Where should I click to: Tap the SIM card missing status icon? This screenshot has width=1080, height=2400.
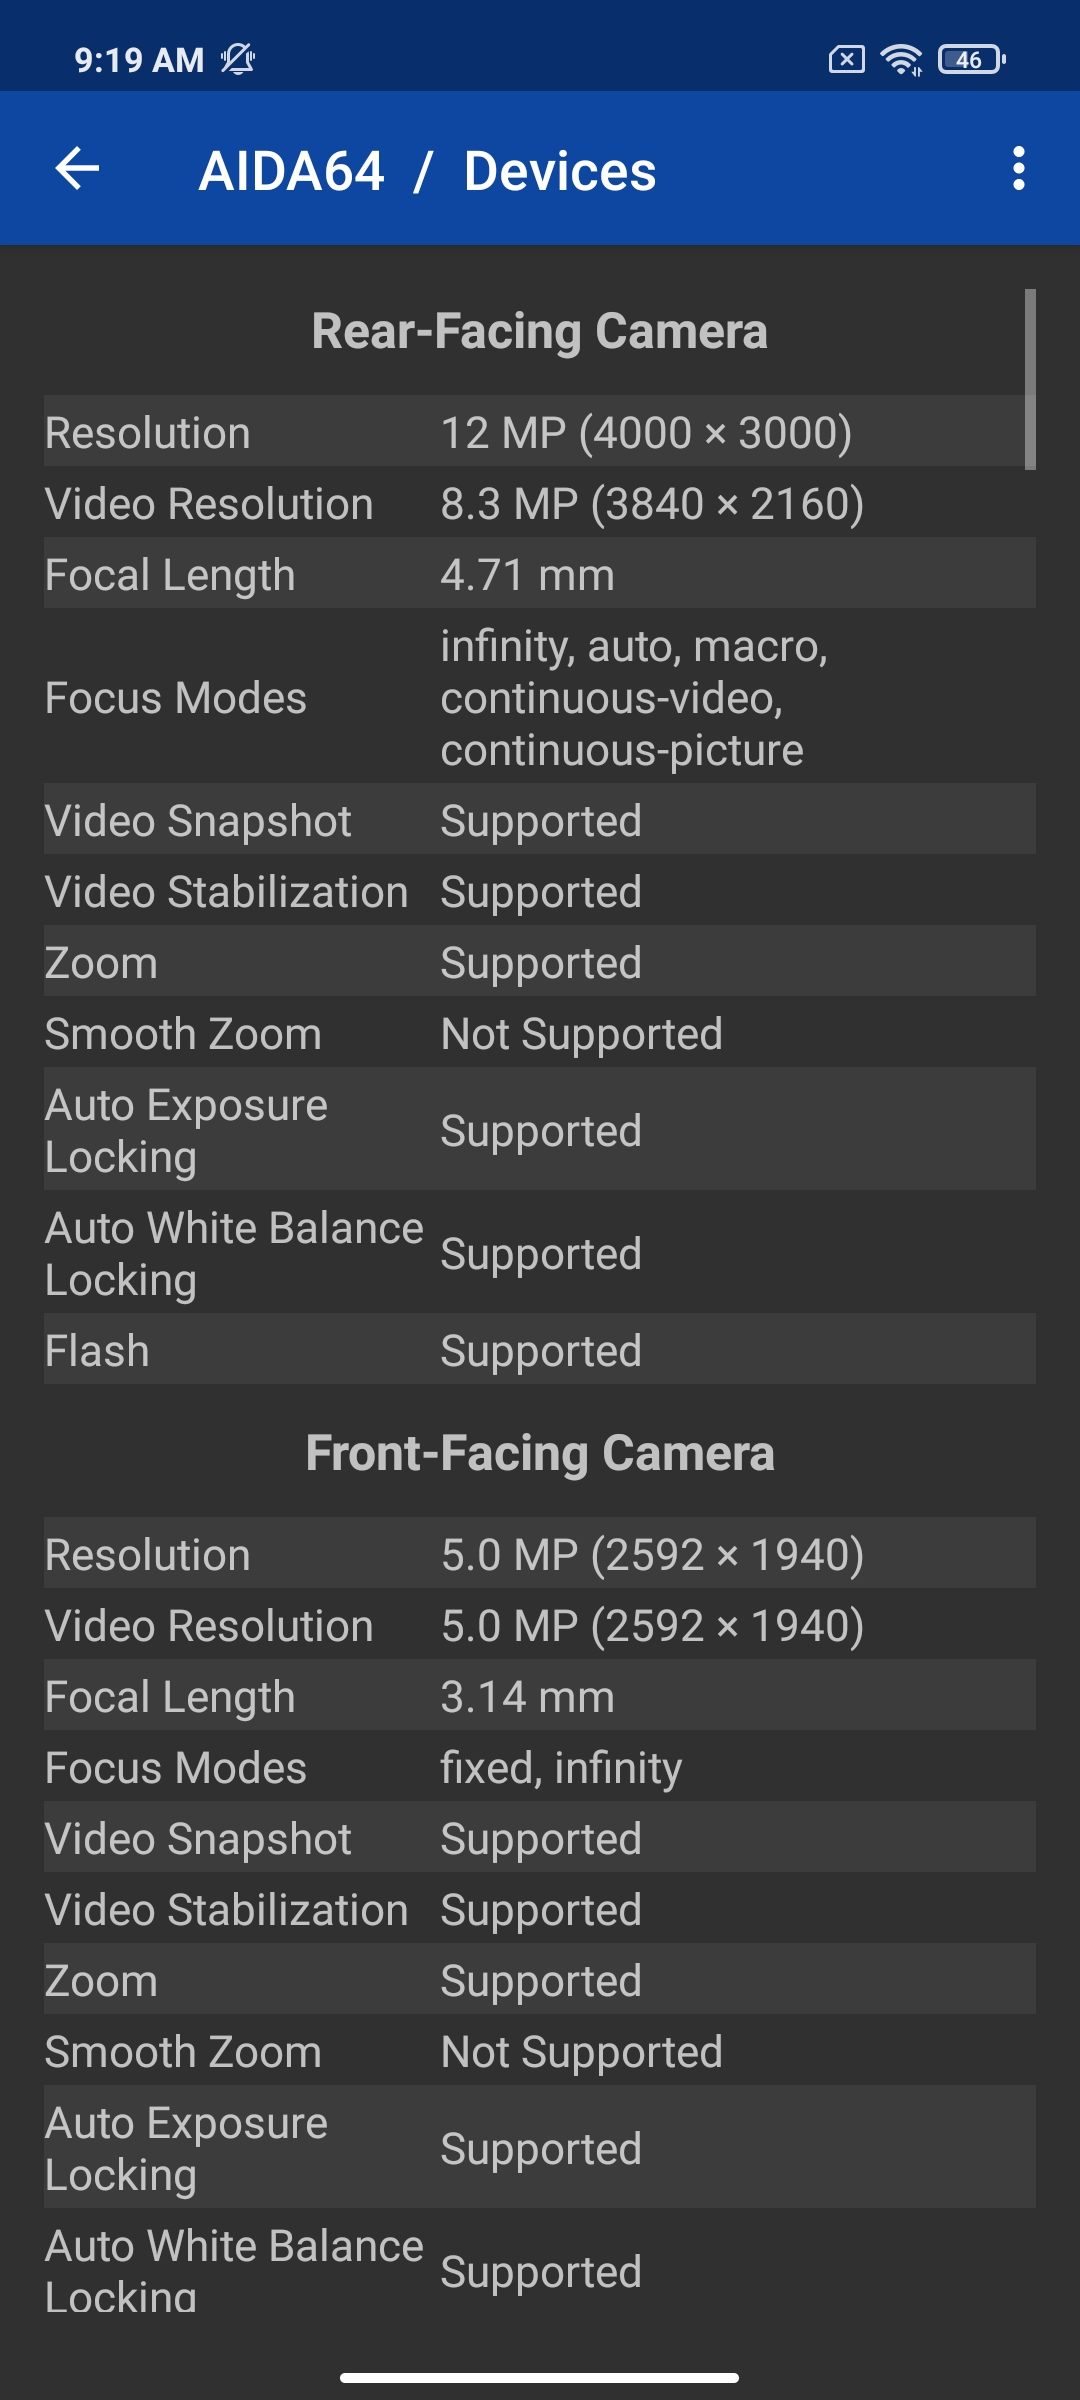[846, 60]
